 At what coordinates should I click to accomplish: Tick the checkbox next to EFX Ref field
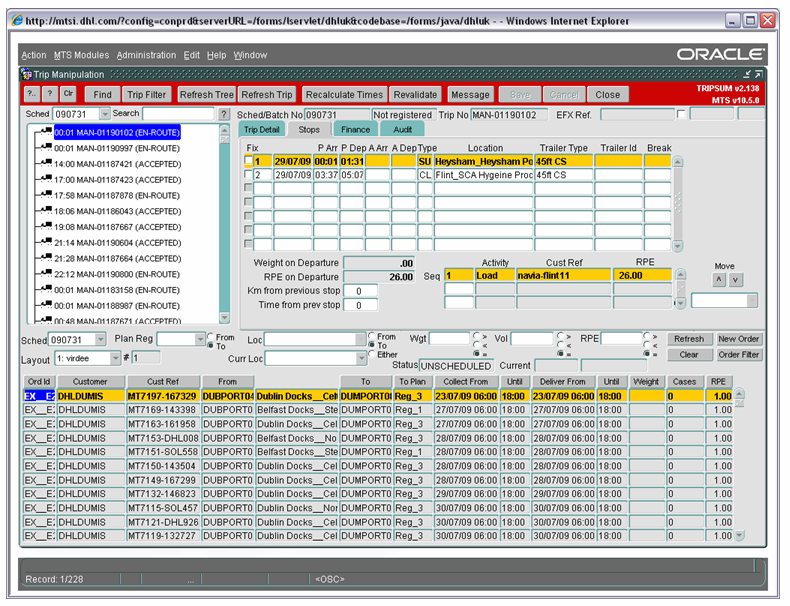tap(681, 114)
